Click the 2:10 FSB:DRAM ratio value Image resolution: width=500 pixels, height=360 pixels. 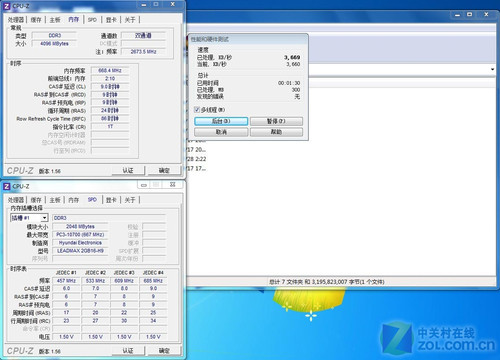[110, 79]
